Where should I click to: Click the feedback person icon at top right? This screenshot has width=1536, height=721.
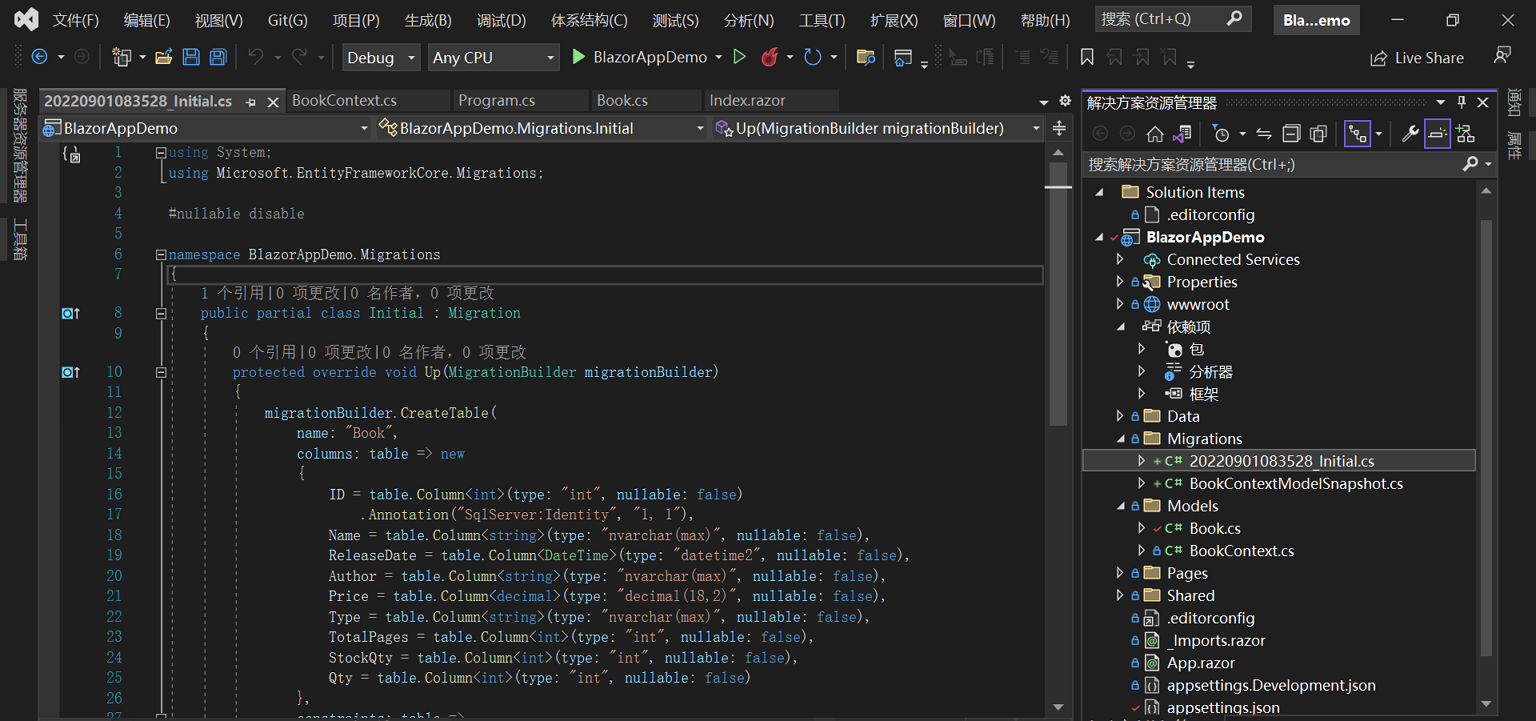point(1502,56)
